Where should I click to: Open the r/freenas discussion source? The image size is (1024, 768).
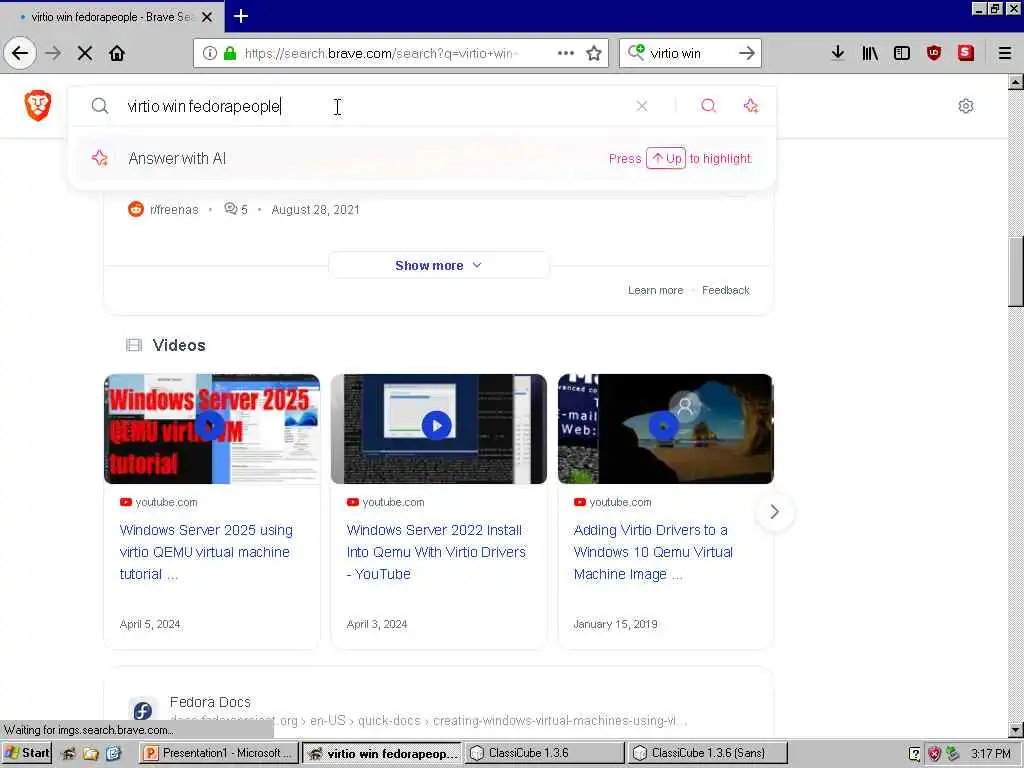[x=163, y=209]
